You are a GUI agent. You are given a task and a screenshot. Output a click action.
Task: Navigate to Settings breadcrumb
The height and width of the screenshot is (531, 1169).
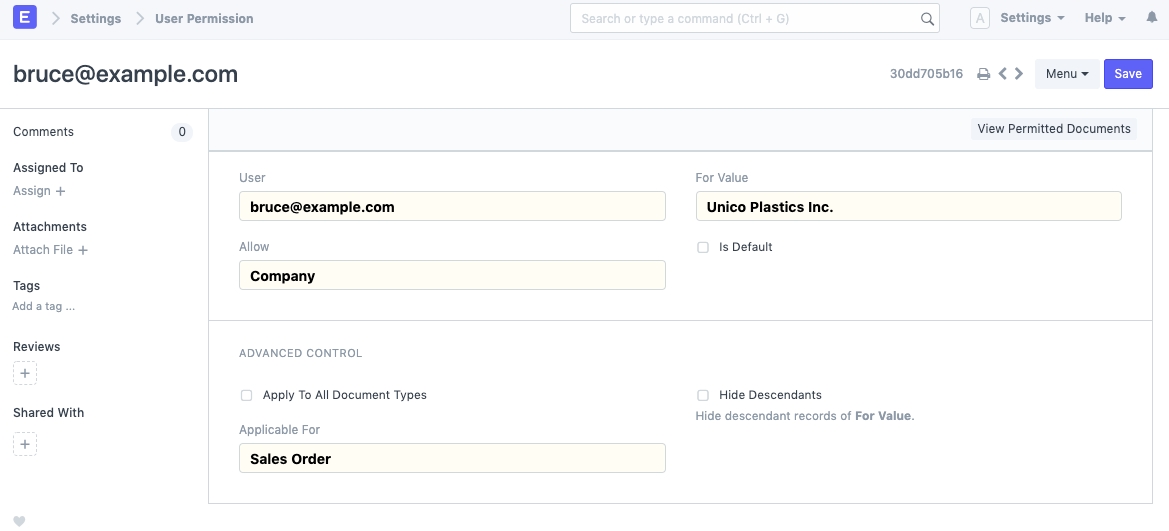(95, 19)
